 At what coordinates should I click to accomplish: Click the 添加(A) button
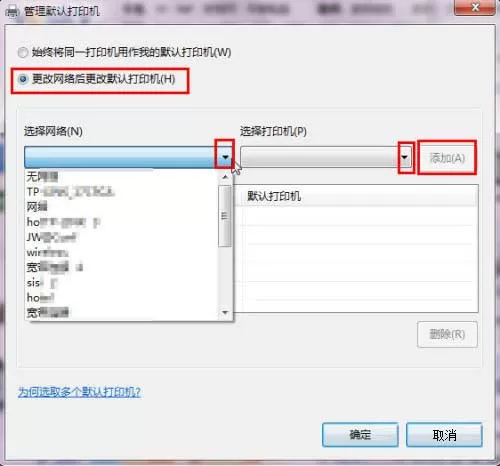click(447, 158)
